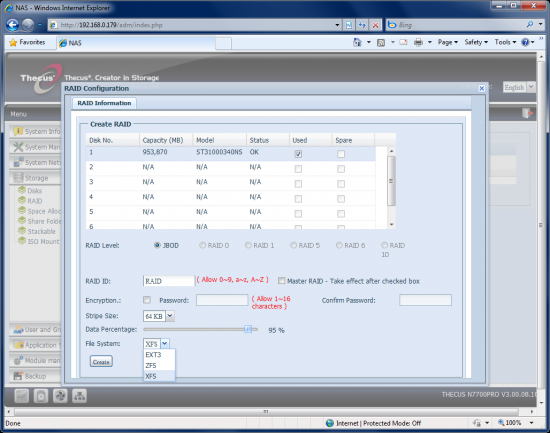Open the Stripe Size dropdown
Image resolution: width=550 pixels, height=433 pixels.
click(x=170, y=316)
